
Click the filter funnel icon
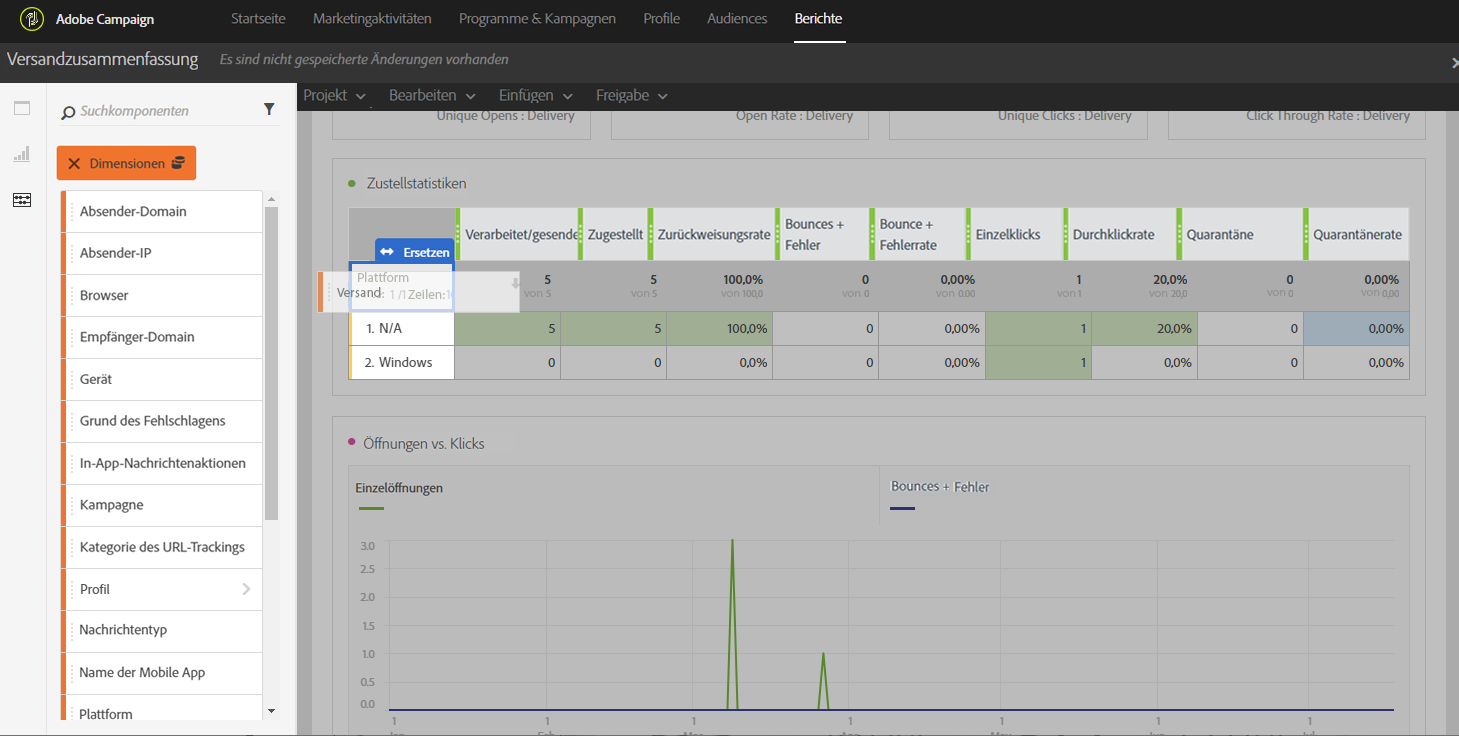point(269,110)
